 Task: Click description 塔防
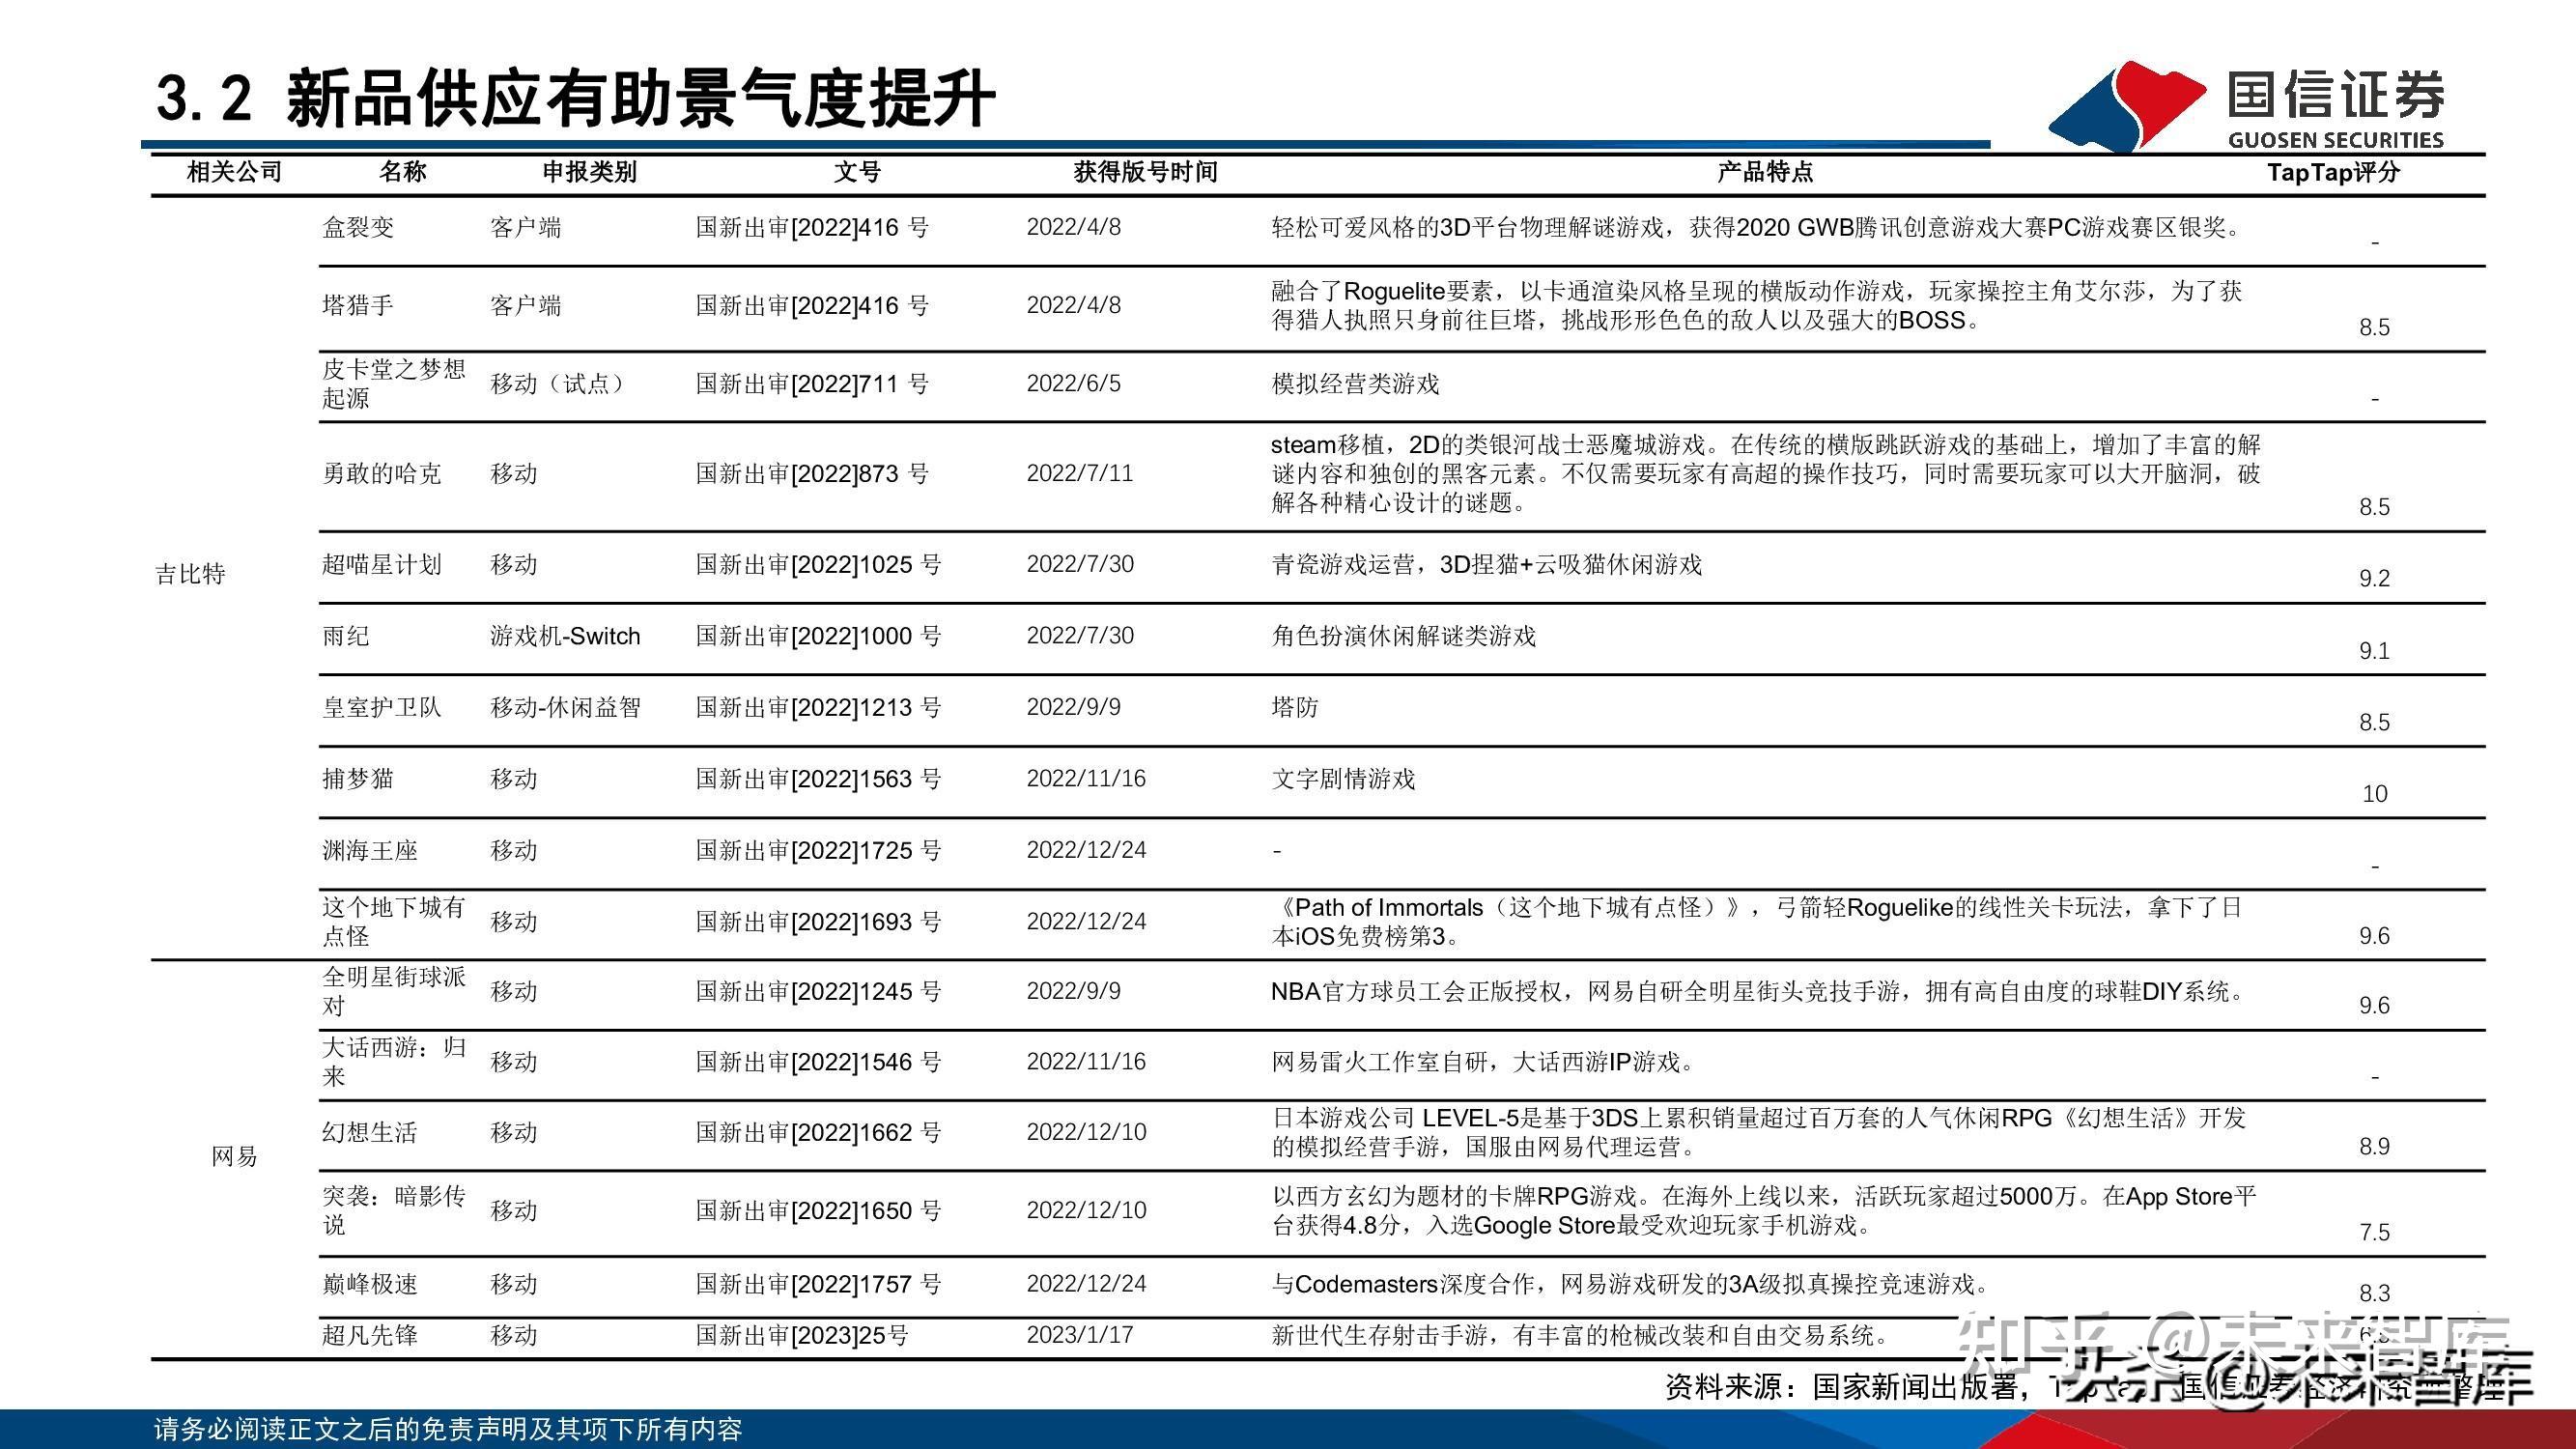1295,707
